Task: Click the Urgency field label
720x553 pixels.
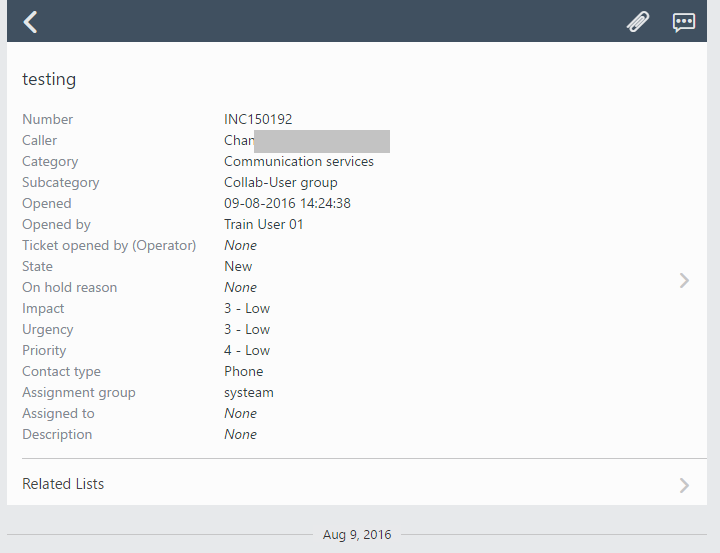Action: 48,329
